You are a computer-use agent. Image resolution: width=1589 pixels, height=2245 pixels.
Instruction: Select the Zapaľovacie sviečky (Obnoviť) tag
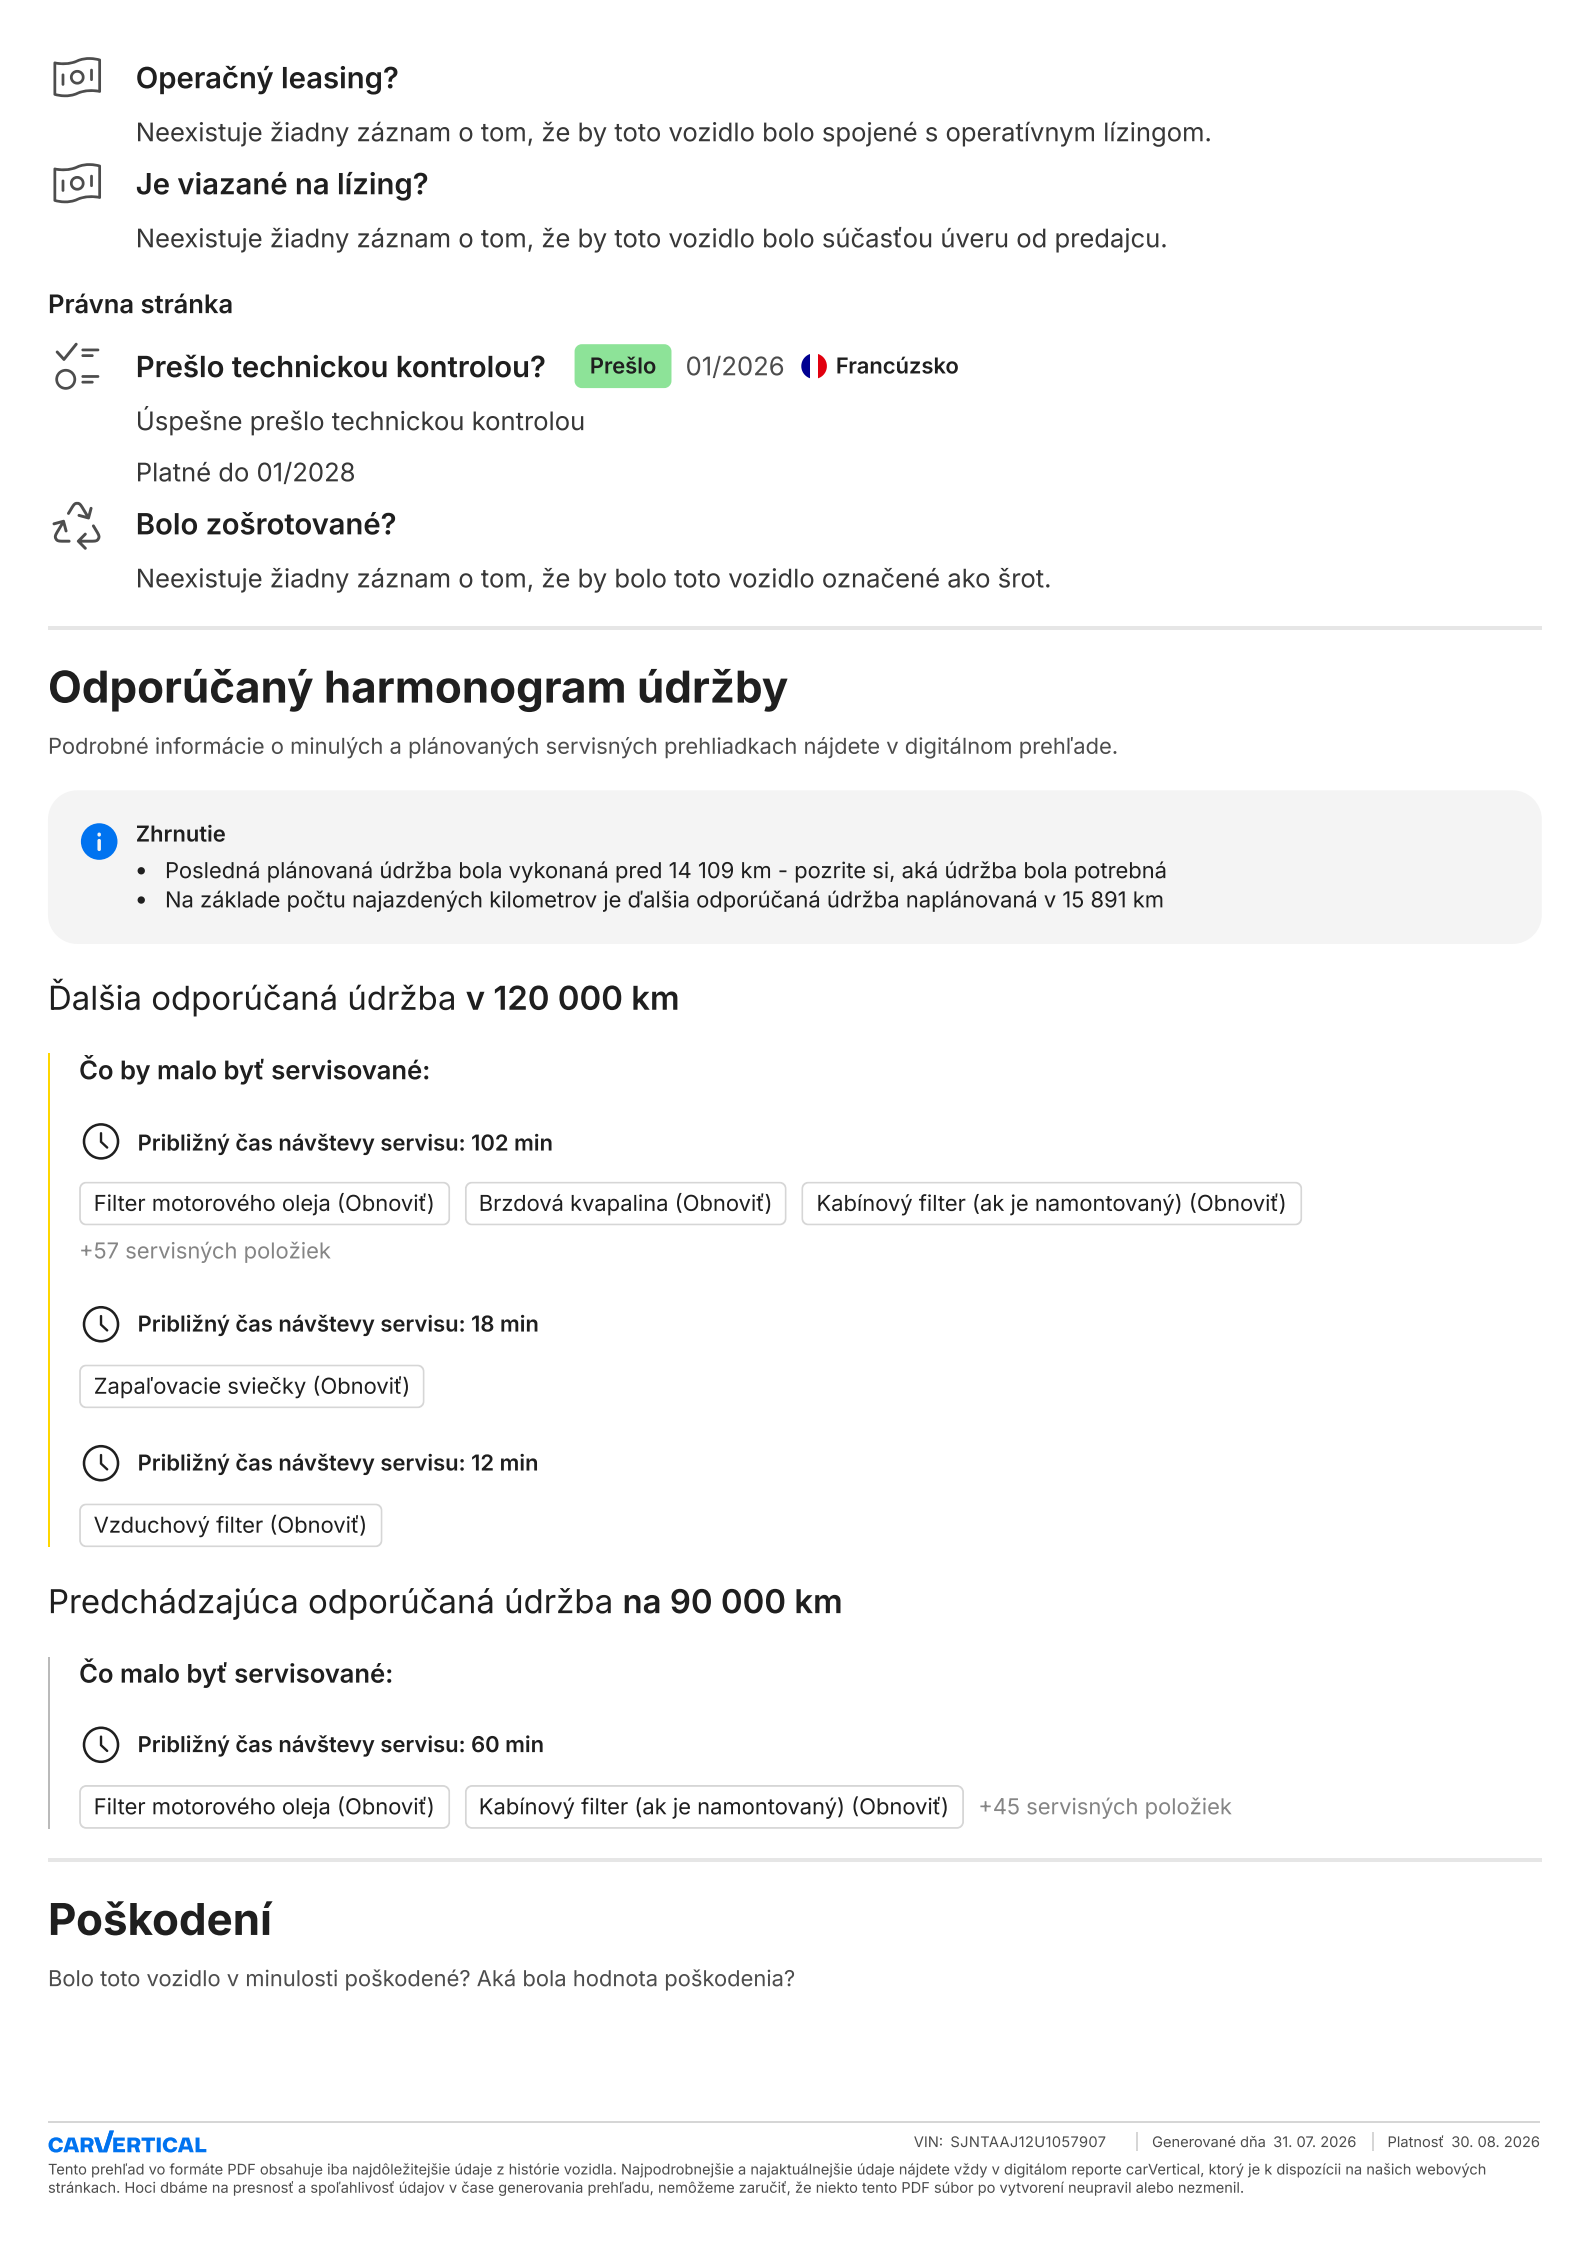click(x=251, y=1386)
